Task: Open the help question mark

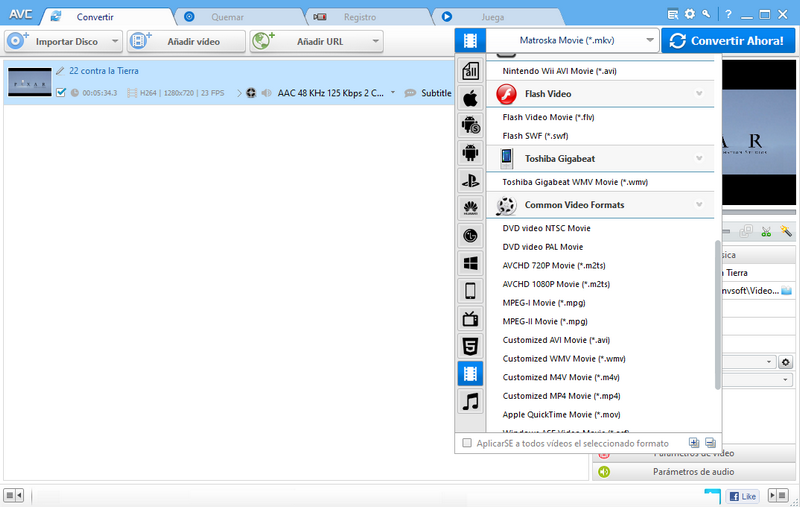Action: [729, 14]
